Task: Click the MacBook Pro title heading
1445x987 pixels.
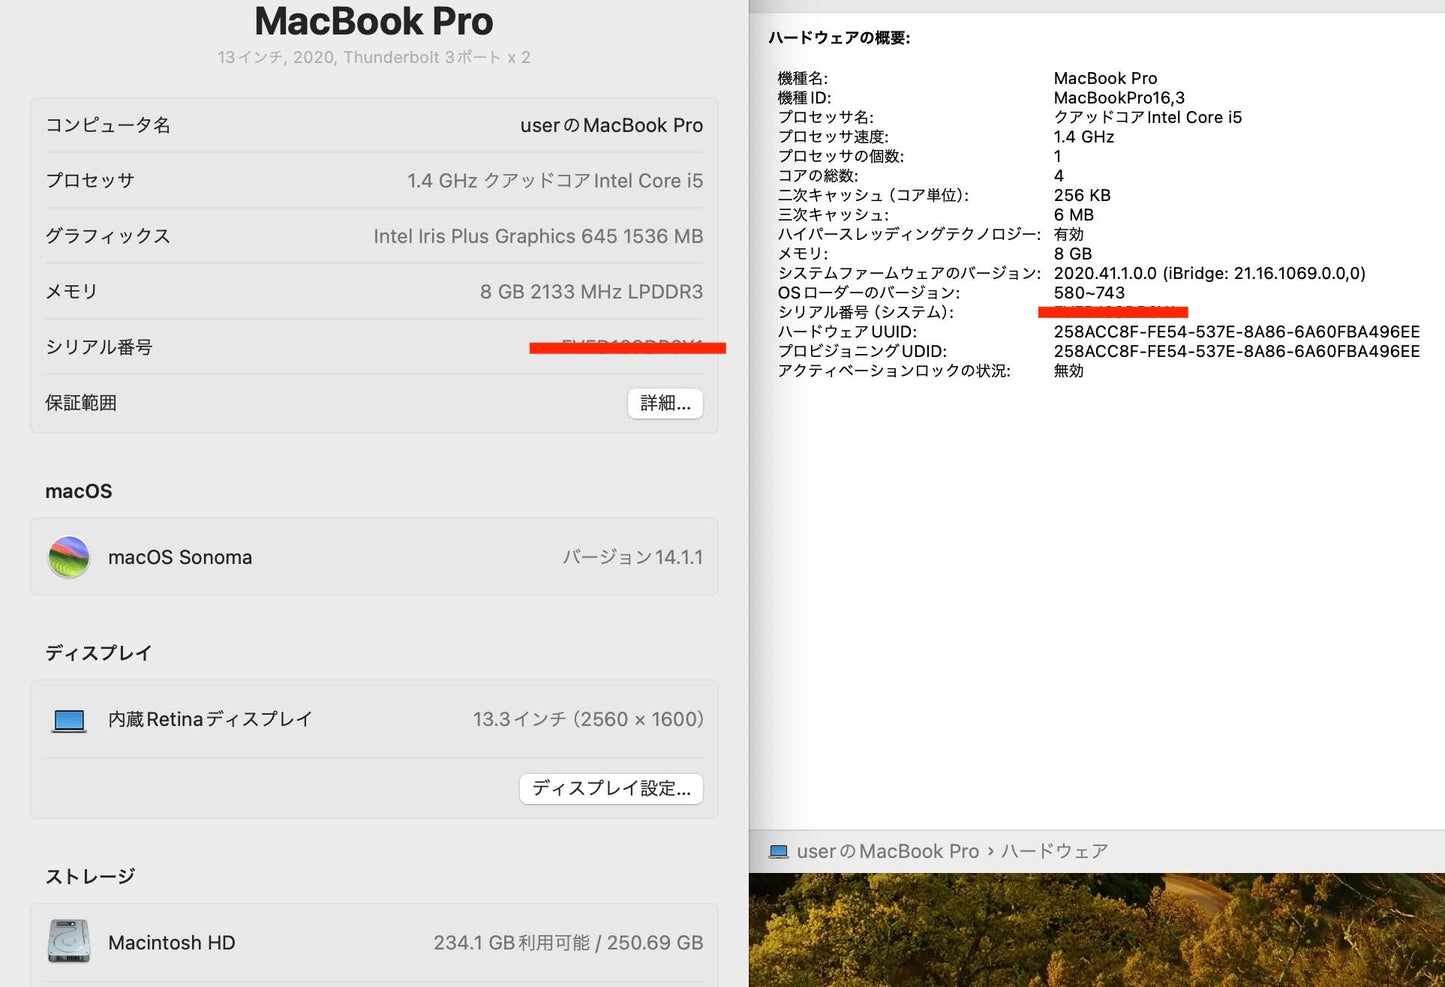Action: point(374,21)
